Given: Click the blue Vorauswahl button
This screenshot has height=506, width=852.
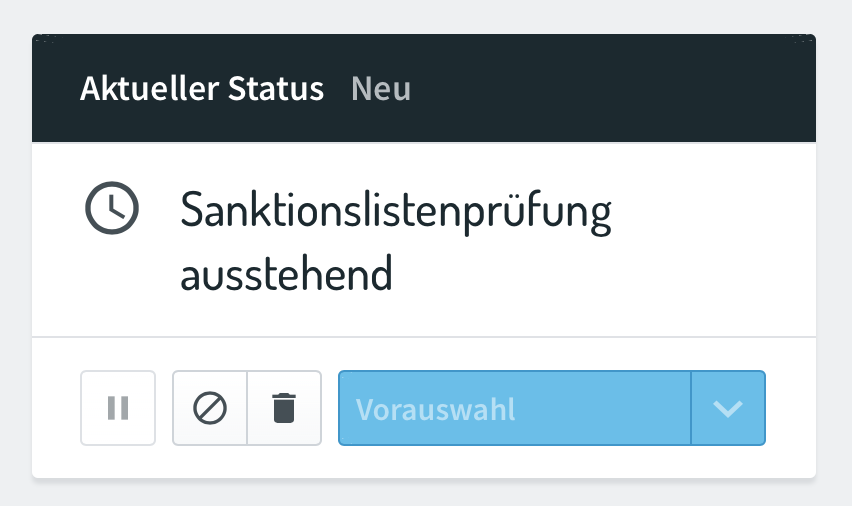Looking at the screenshot, I should 515,408.
